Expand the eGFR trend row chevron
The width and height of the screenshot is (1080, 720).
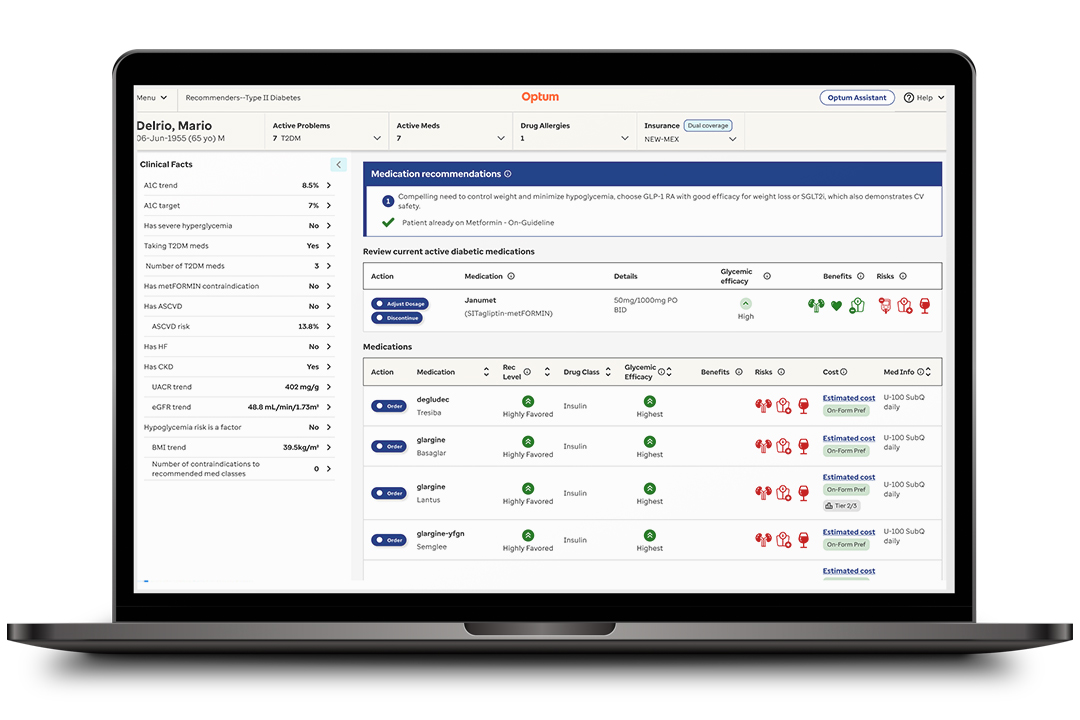coord(329,407)
